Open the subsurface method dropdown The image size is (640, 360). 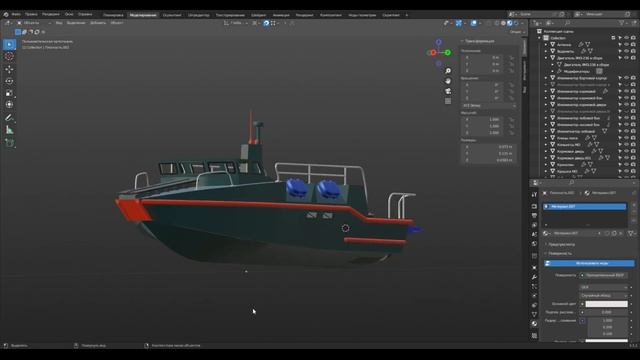604,296
